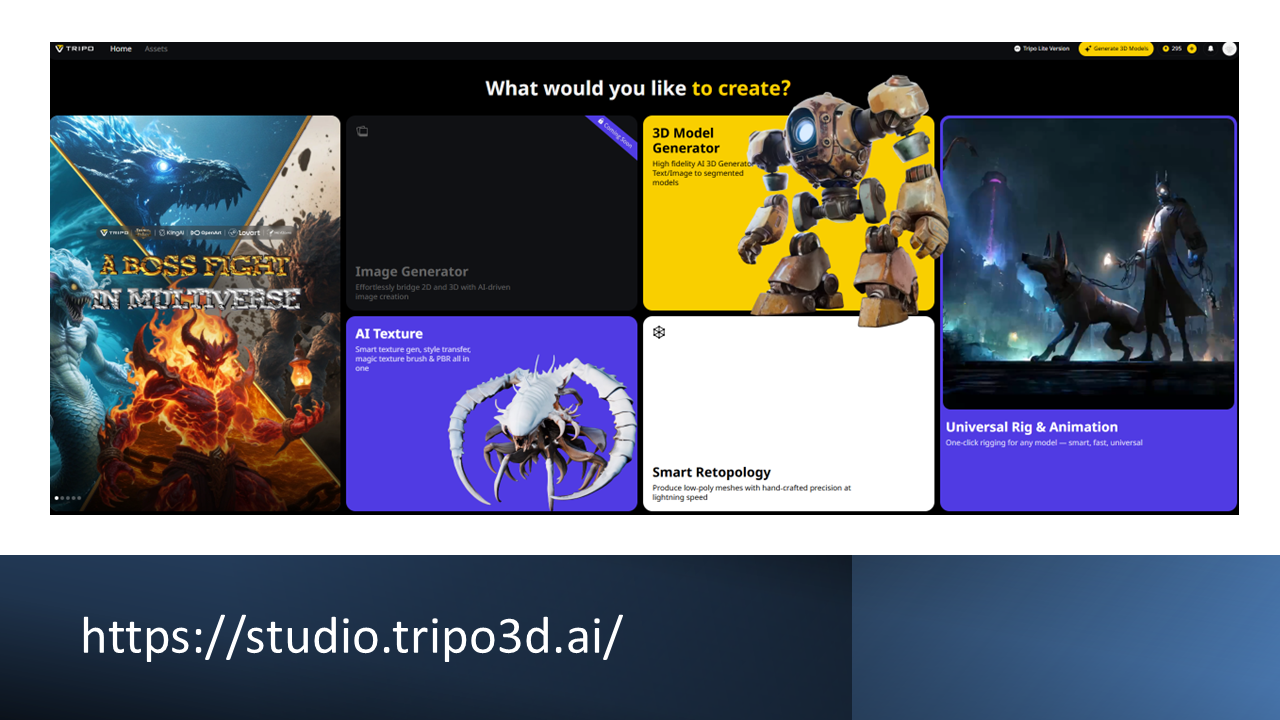Click the white scorpion creature model

coord(541,431)
